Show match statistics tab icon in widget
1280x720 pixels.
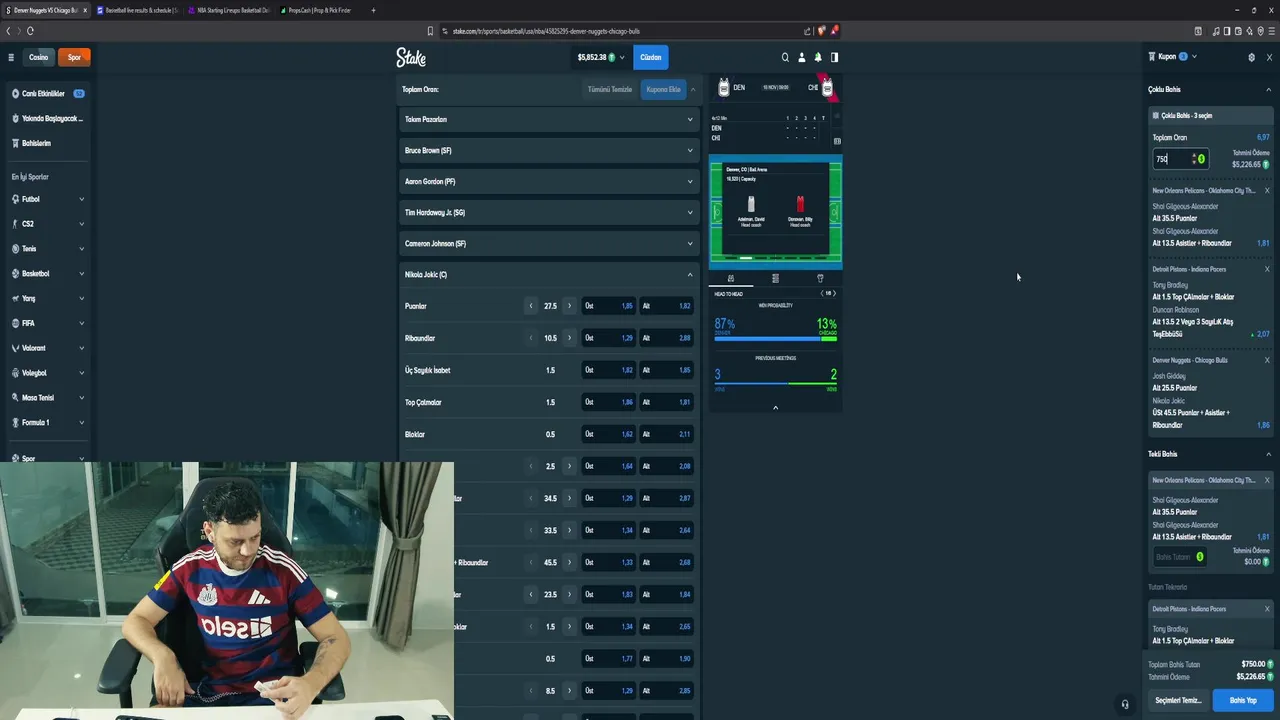[775, 278]
